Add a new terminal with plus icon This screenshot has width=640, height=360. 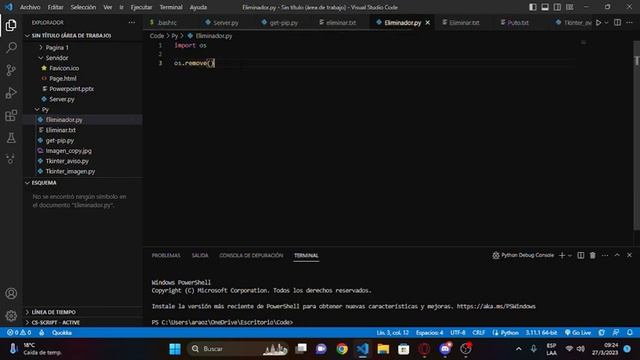click(562, 256)
